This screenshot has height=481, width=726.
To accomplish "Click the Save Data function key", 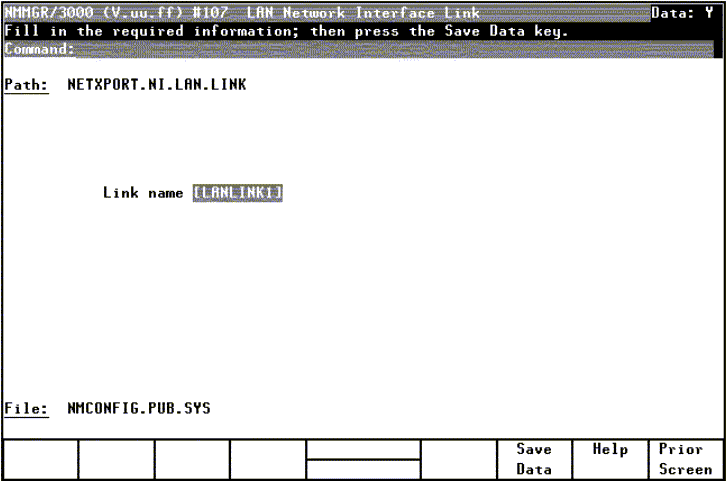I will [x=534, y=459].
